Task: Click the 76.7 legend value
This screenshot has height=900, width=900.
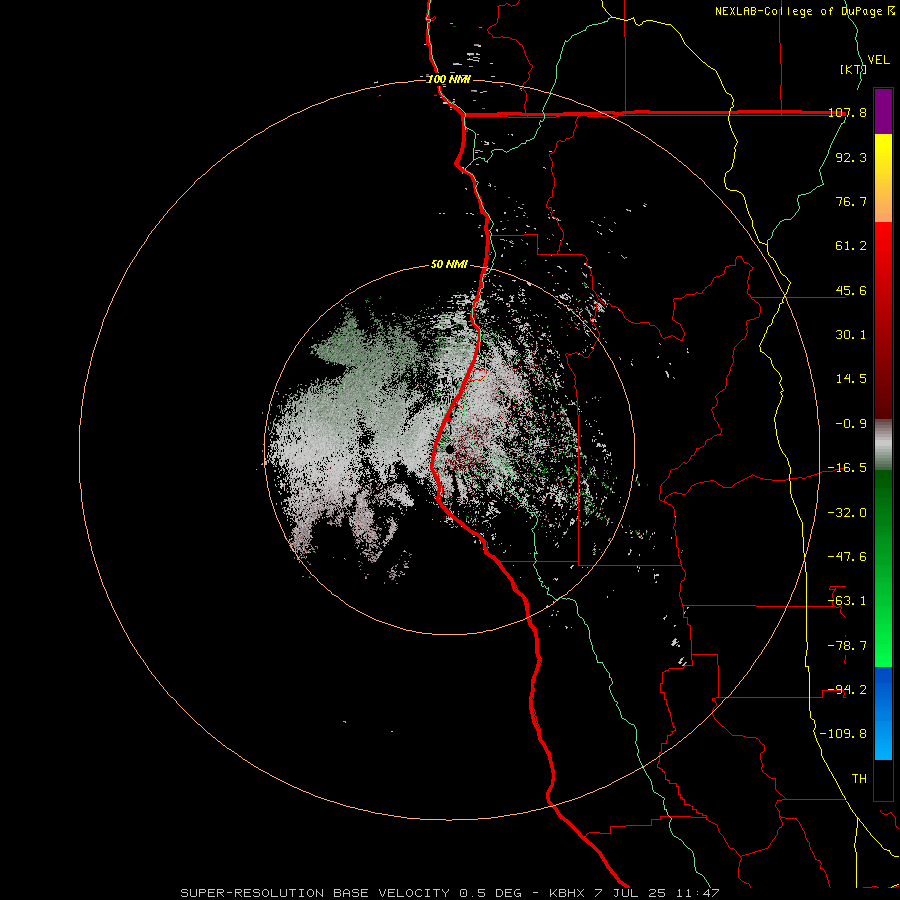Action: click(x=851, y=201)
